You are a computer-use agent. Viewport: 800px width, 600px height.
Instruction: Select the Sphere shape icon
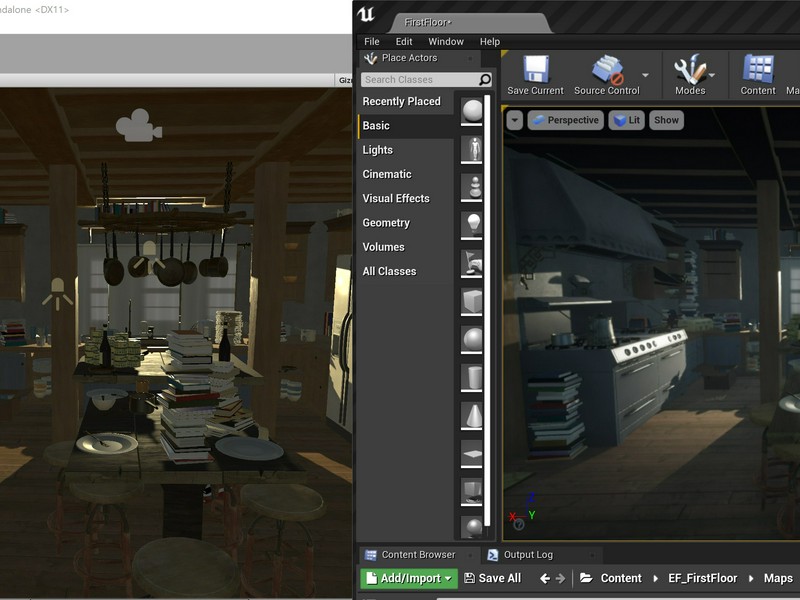click(x=472, y=339)
